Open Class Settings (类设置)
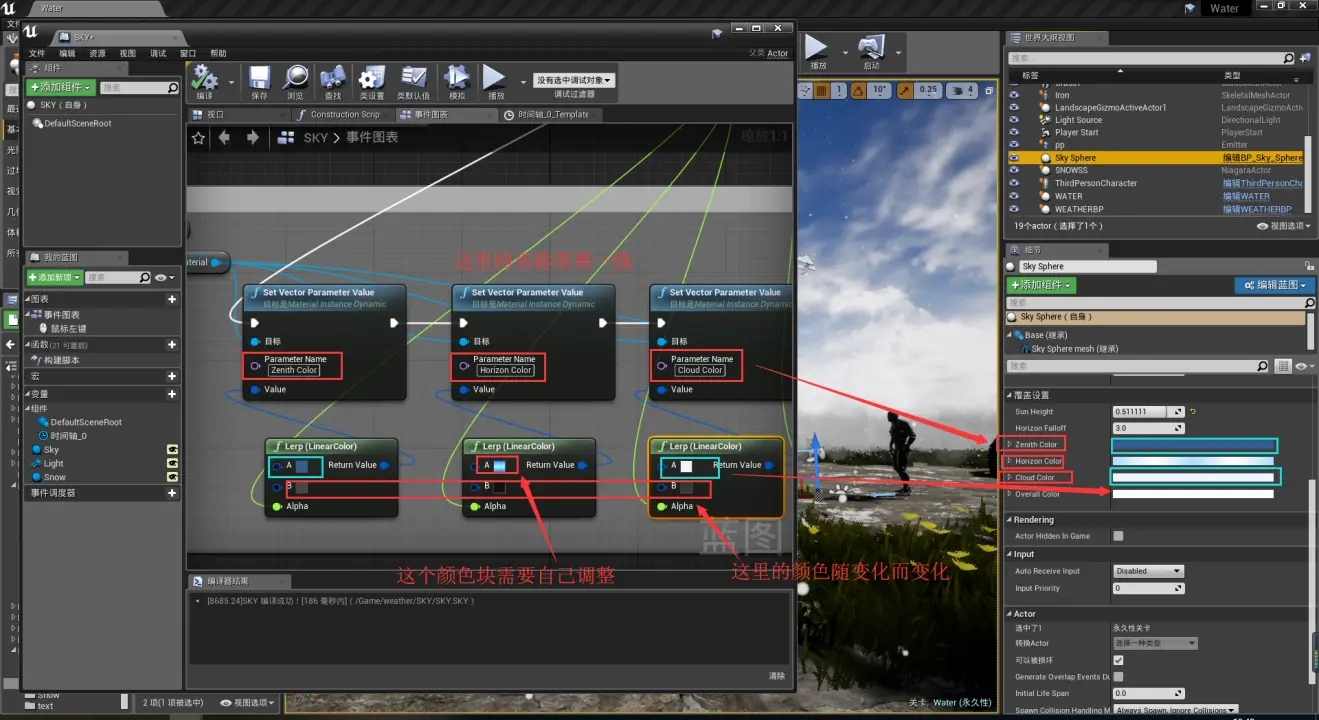Viewport: 1319px width, 720px height. 371,80
